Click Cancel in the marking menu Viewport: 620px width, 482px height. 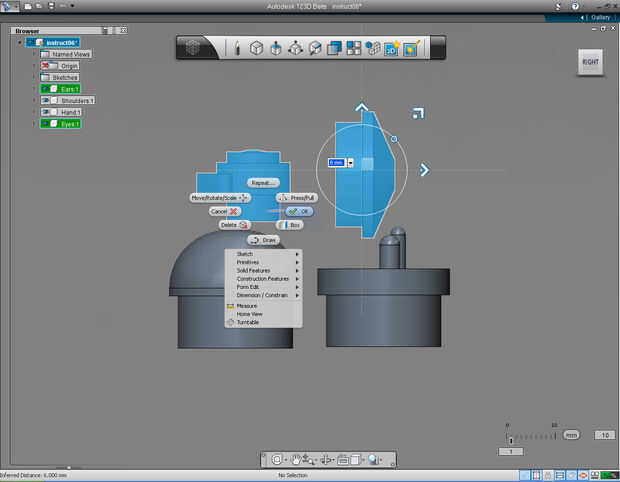point(225,211)
